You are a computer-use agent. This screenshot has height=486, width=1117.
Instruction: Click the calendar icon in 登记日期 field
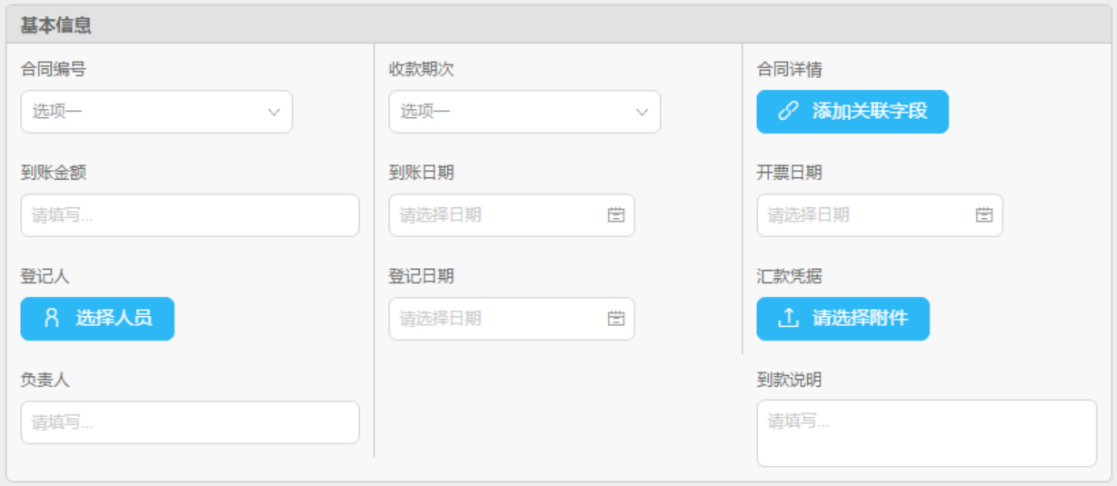[x=615, y=319]
